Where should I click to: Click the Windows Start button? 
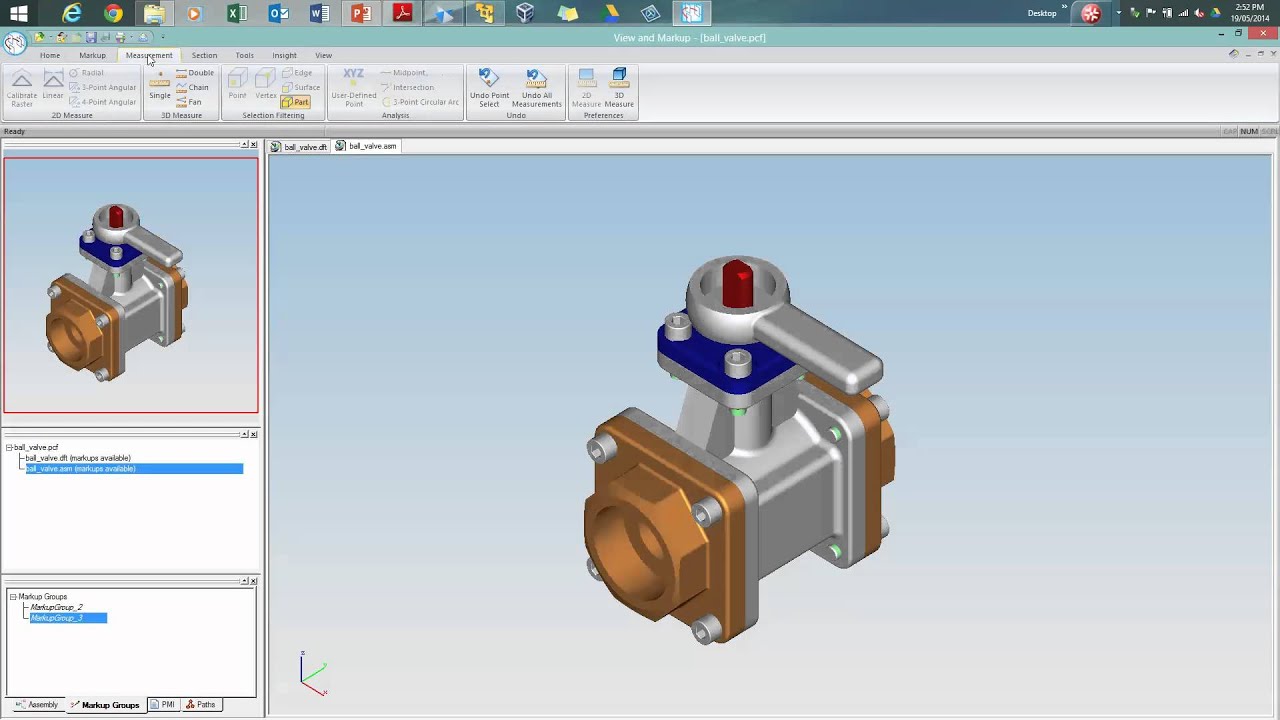(x=19, y=13)
